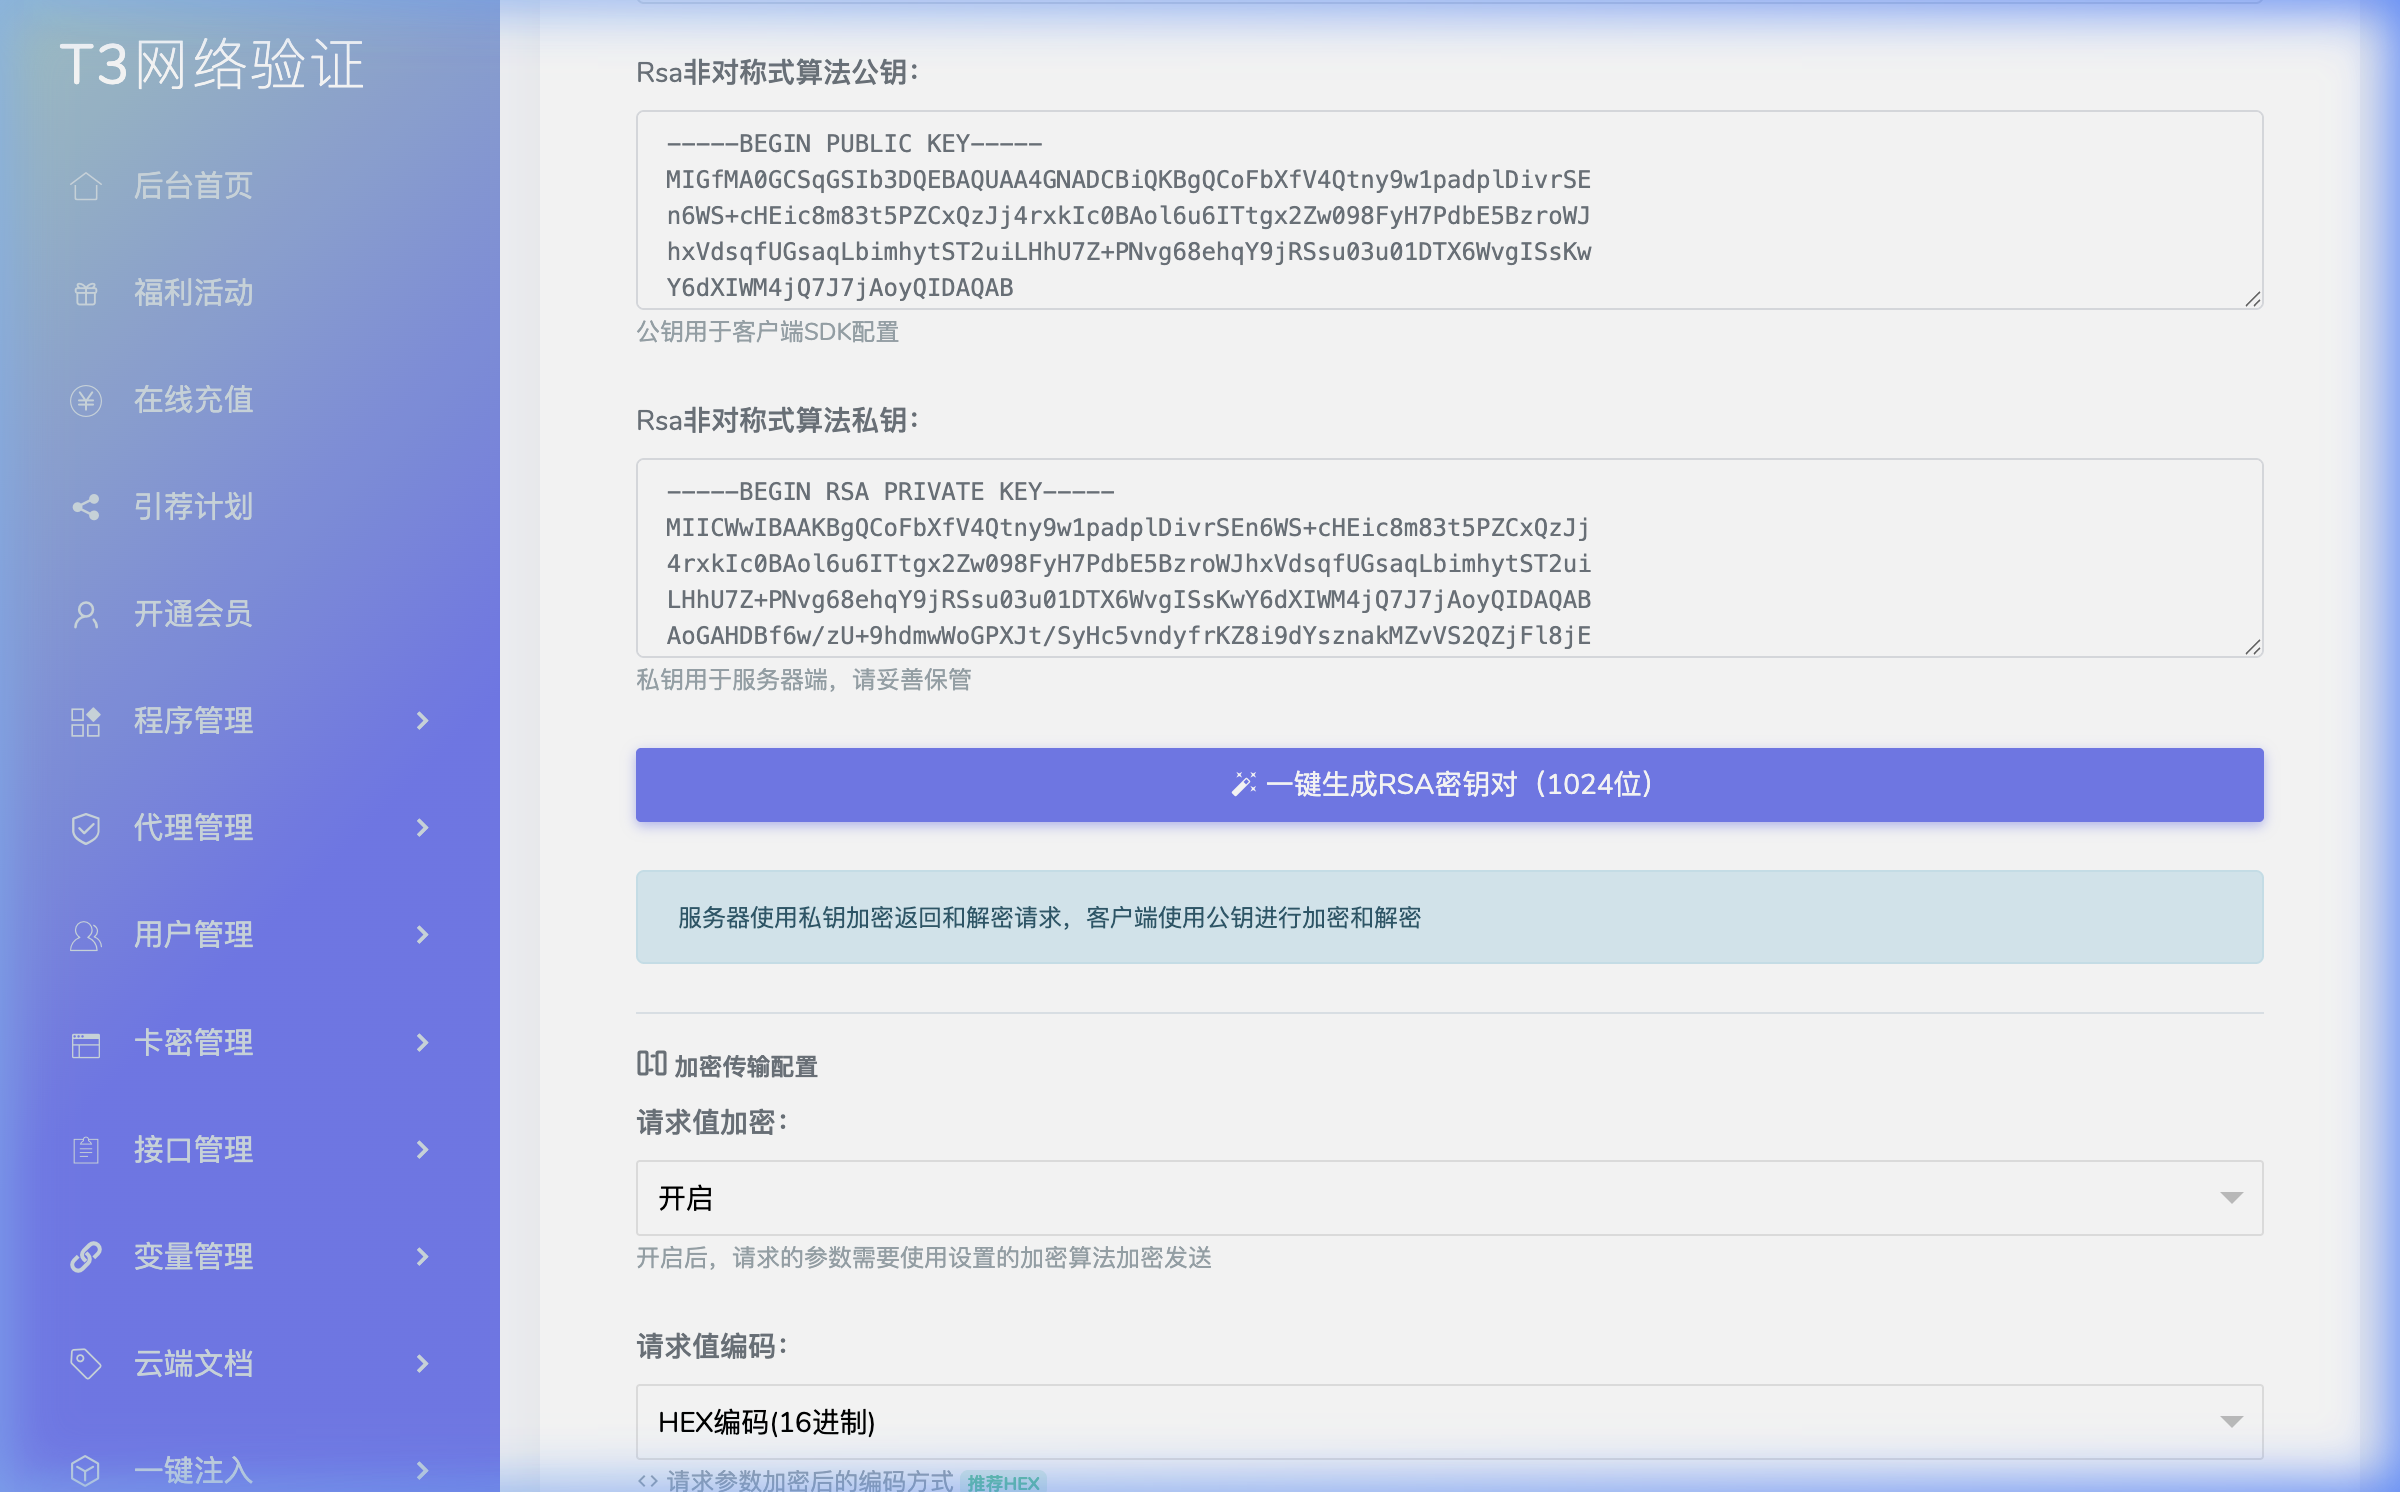Click the users icon for 用户管理
The image size is (2400, 1492).
click(x=86, y=935)
